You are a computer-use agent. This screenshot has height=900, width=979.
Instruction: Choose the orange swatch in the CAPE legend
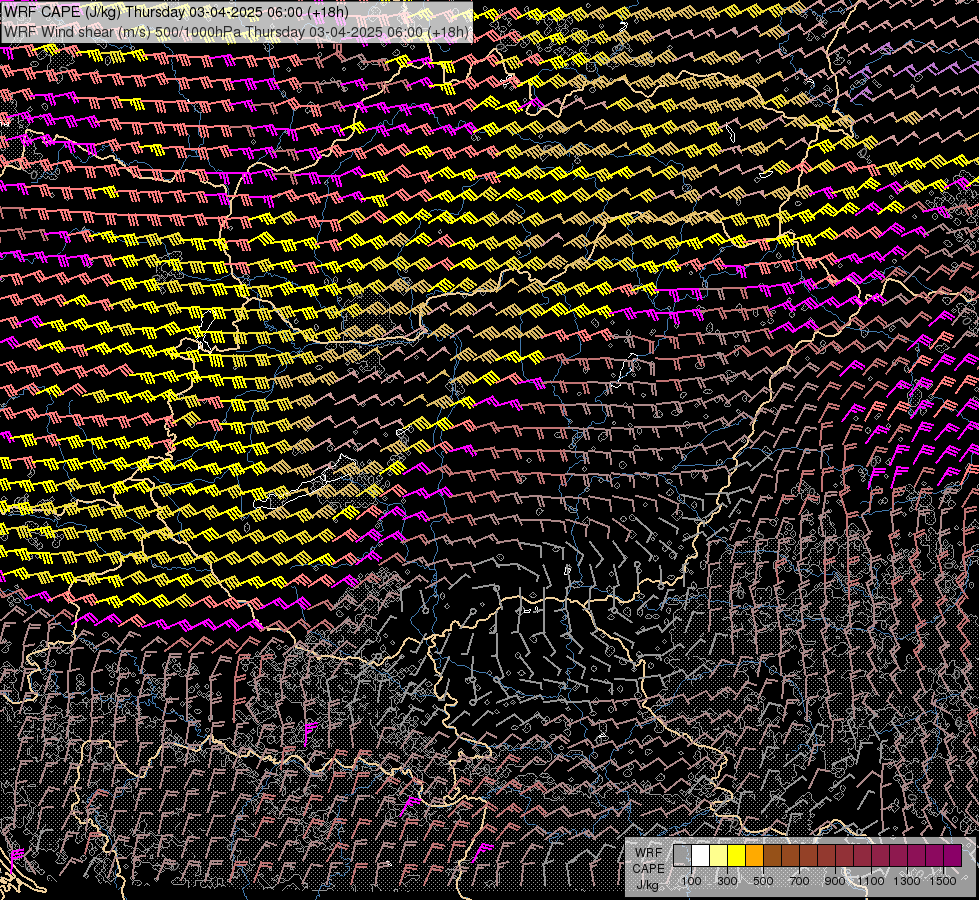[x=754, y=855]
